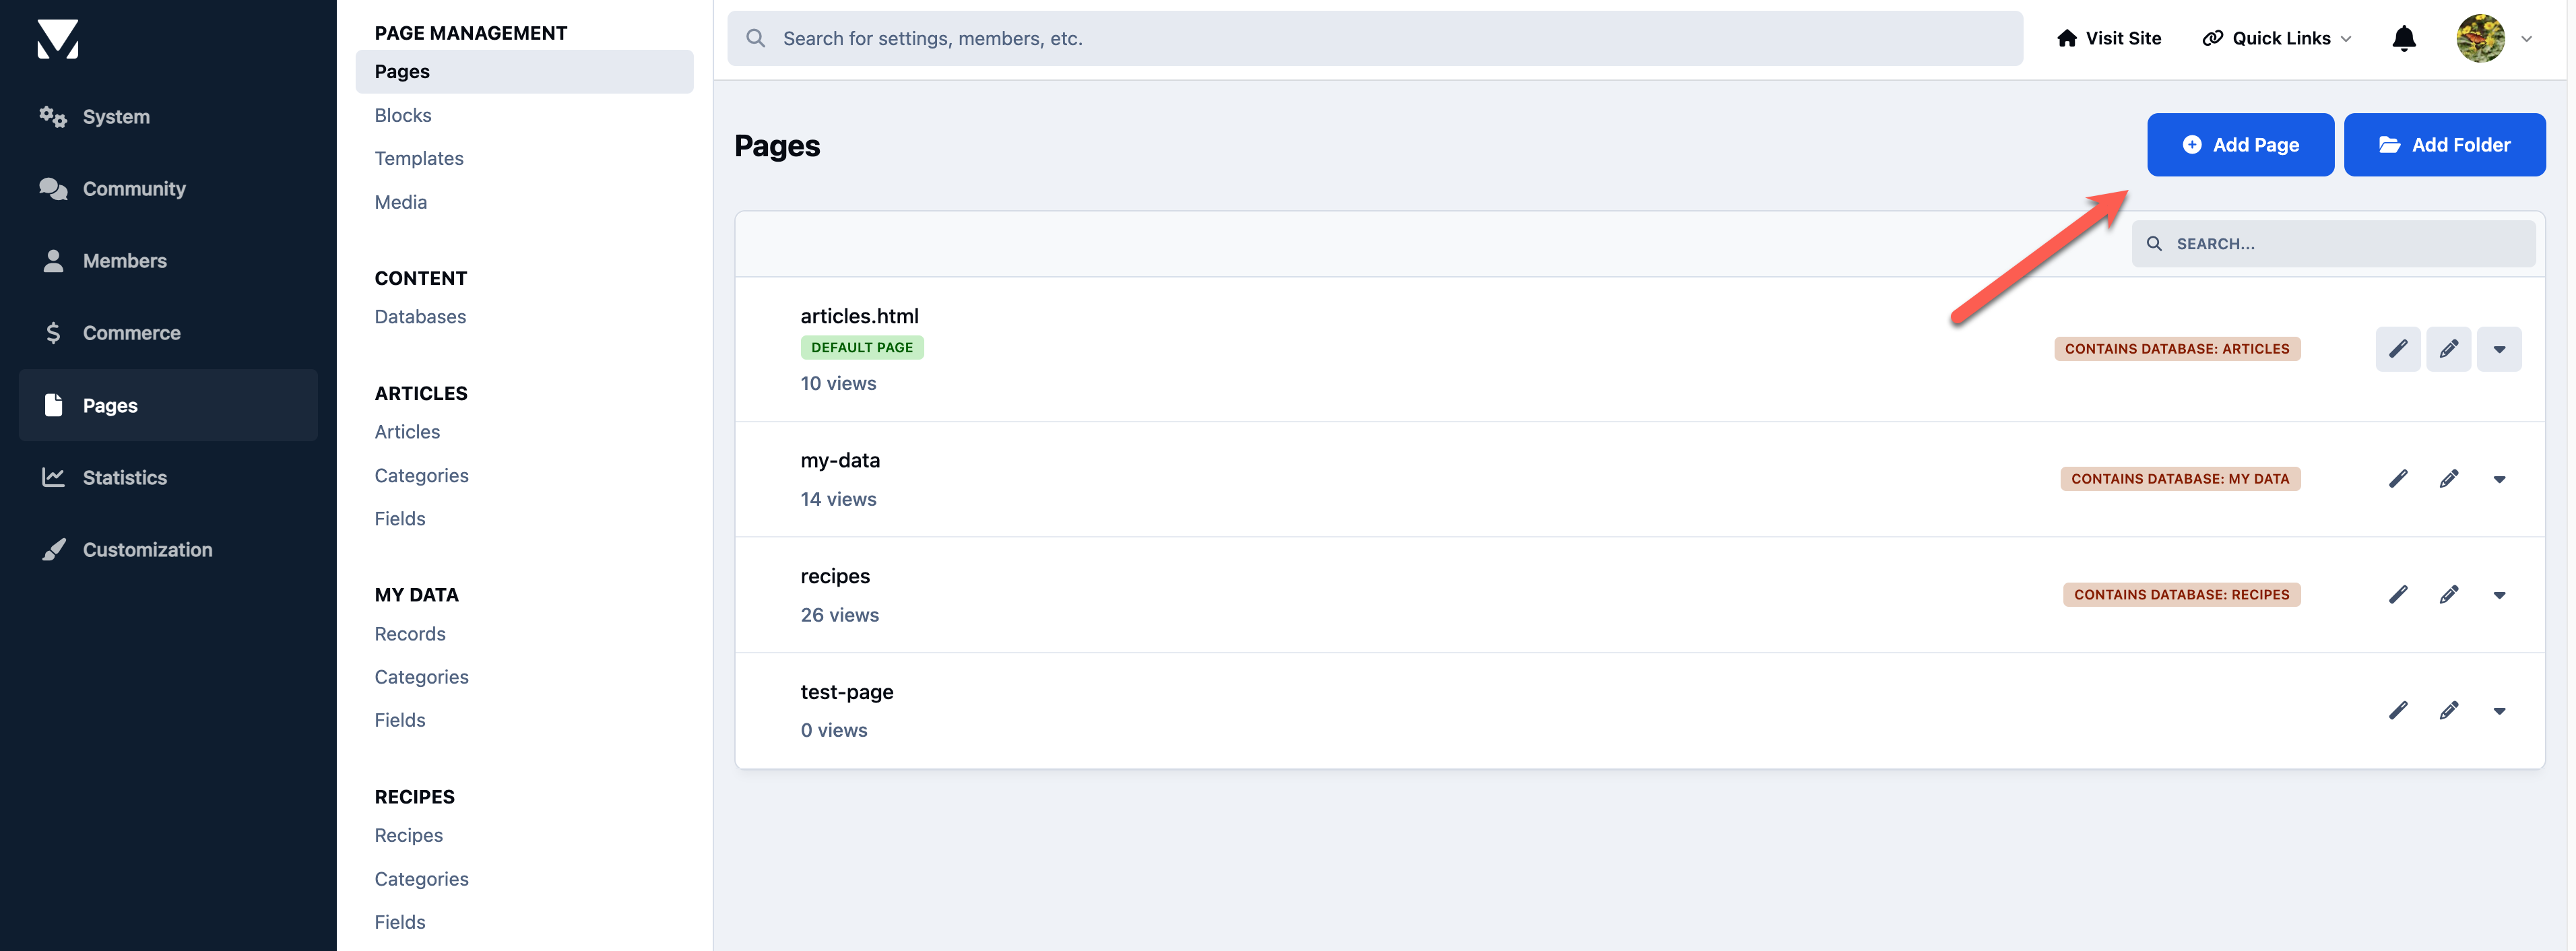This screenshot has height=951, width=2576.
Task: Click the slim pen icon in test-page row
Action: coord(2398,711)
